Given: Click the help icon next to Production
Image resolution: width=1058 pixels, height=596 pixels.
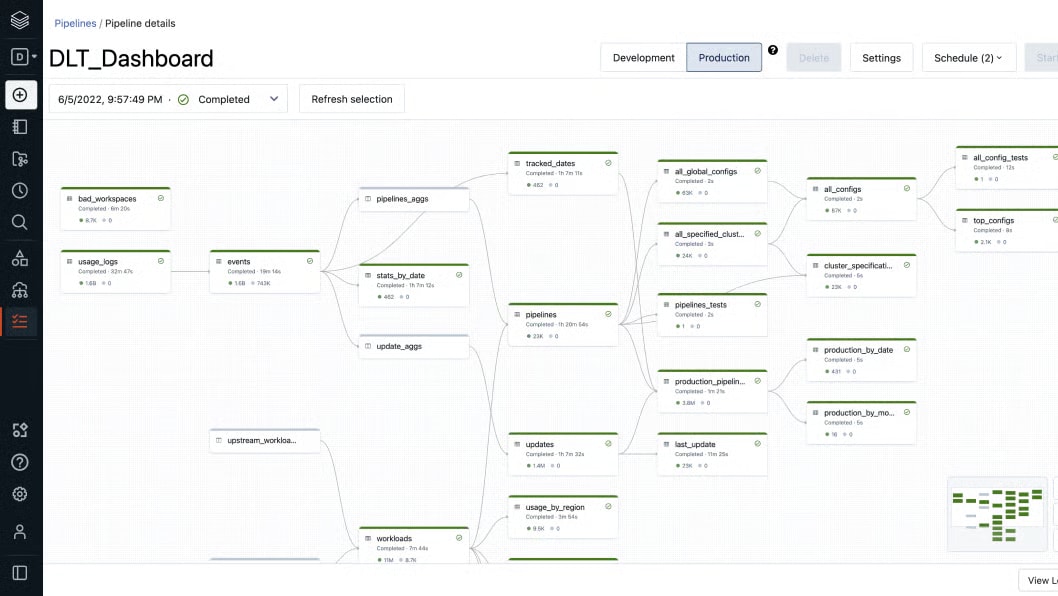Looking at the screenshot, I should (x=773, y=50).
